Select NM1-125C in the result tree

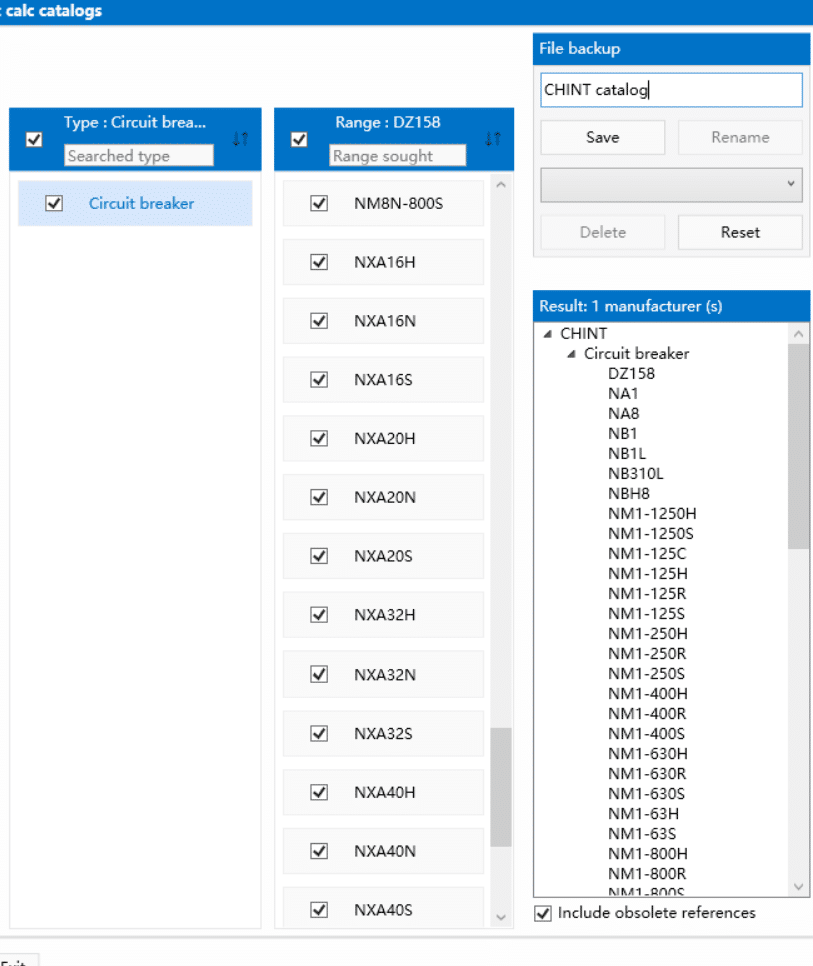(x=647, y=554)
